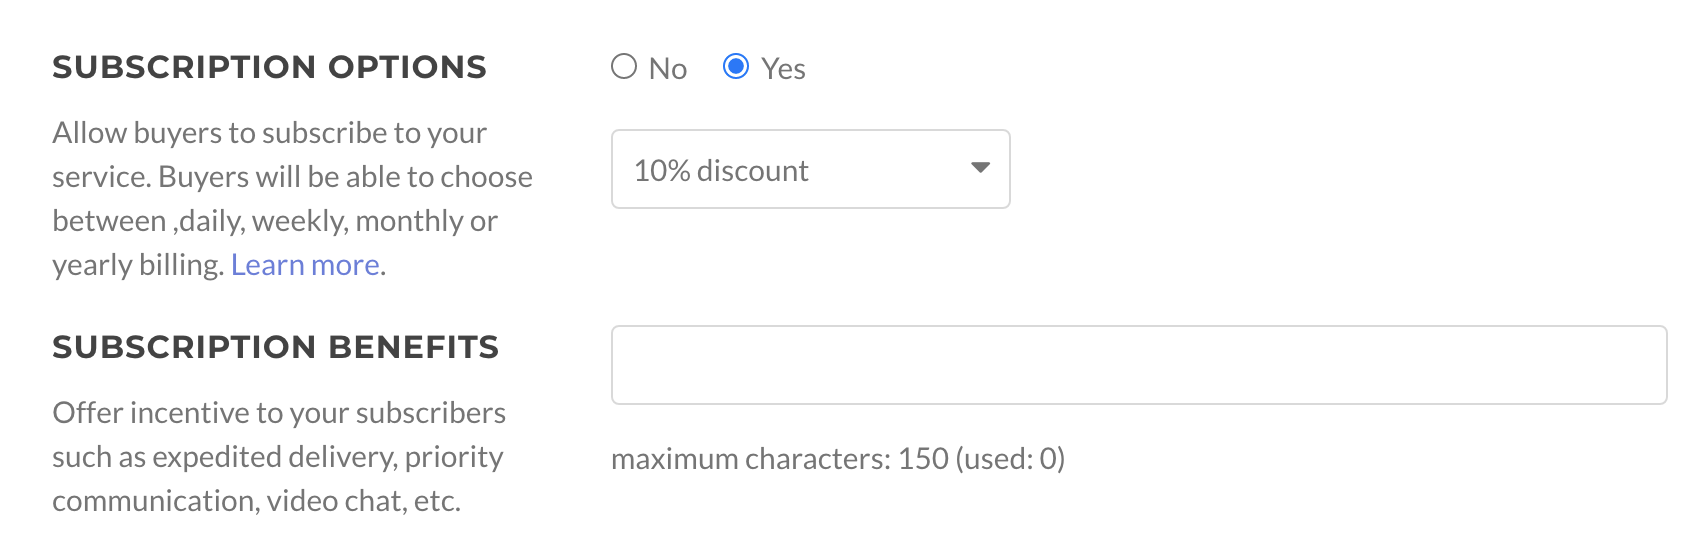Viewport: 1706px width, 546px height.
Task: Select the No radio button
Action: 624,67
